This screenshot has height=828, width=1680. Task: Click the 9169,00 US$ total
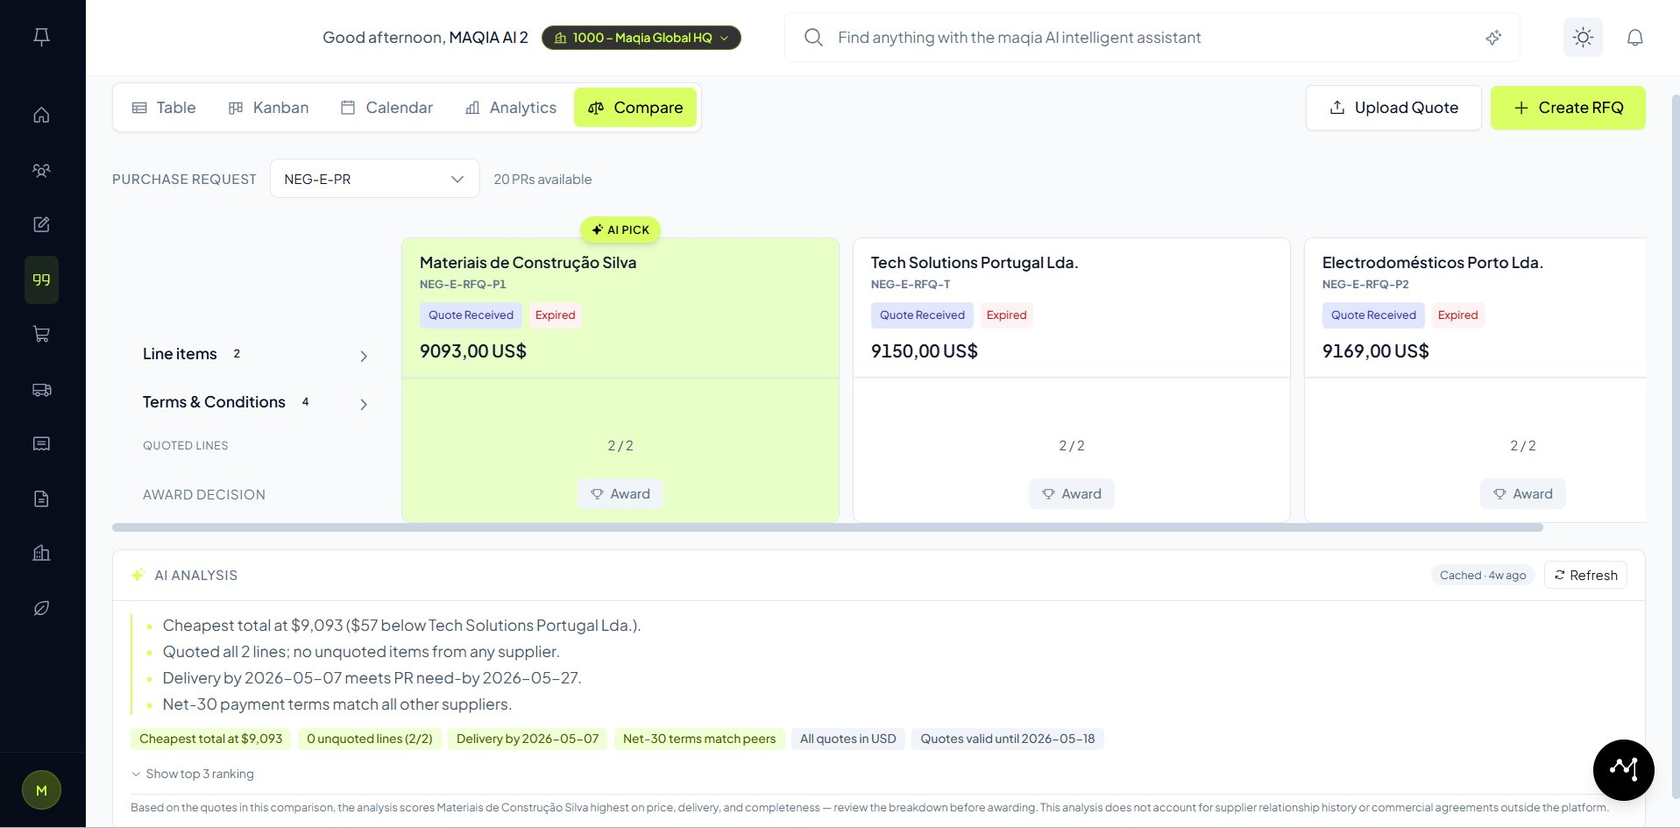pyautogui.click(x=1375, y=351)
